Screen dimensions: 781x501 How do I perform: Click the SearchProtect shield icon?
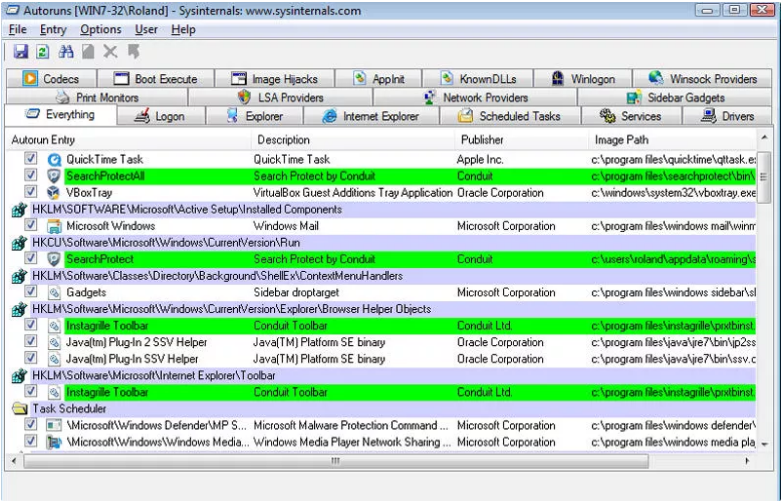tap(54, 259)
